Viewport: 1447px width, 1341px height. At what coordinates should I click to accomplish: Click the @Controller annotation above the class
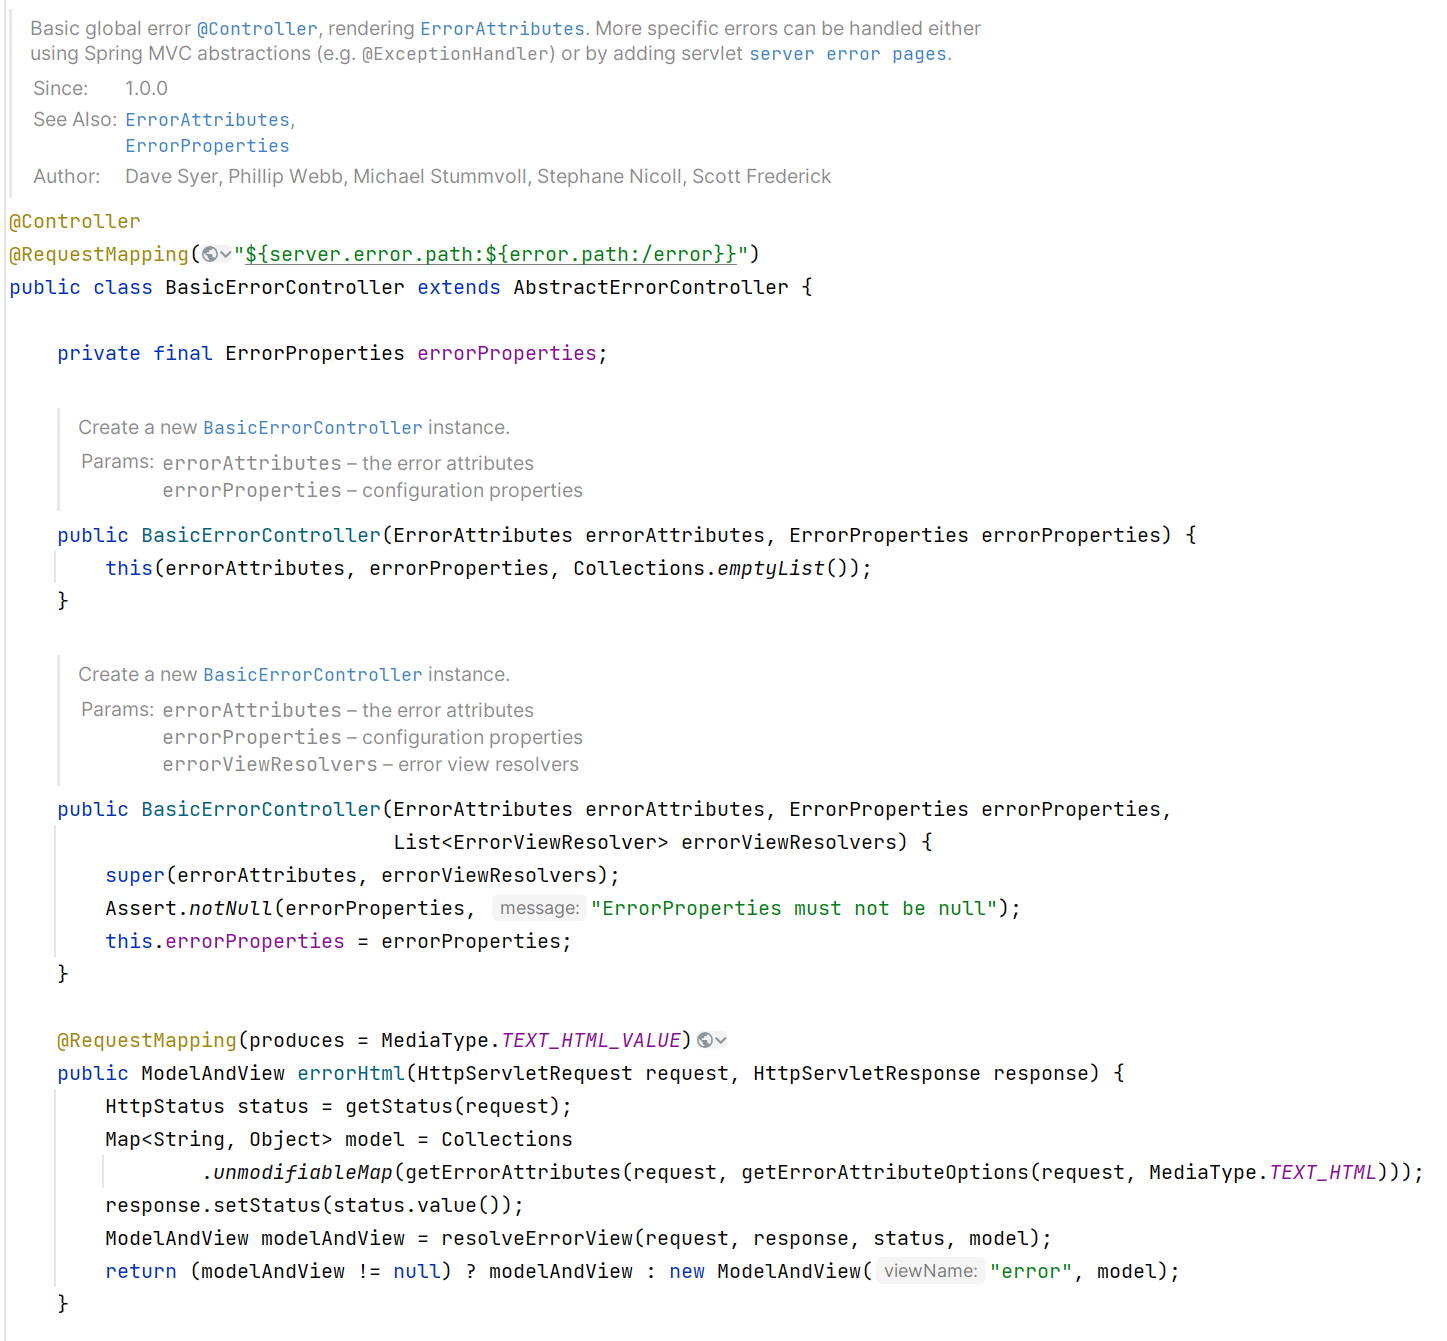tap(75, 221)
